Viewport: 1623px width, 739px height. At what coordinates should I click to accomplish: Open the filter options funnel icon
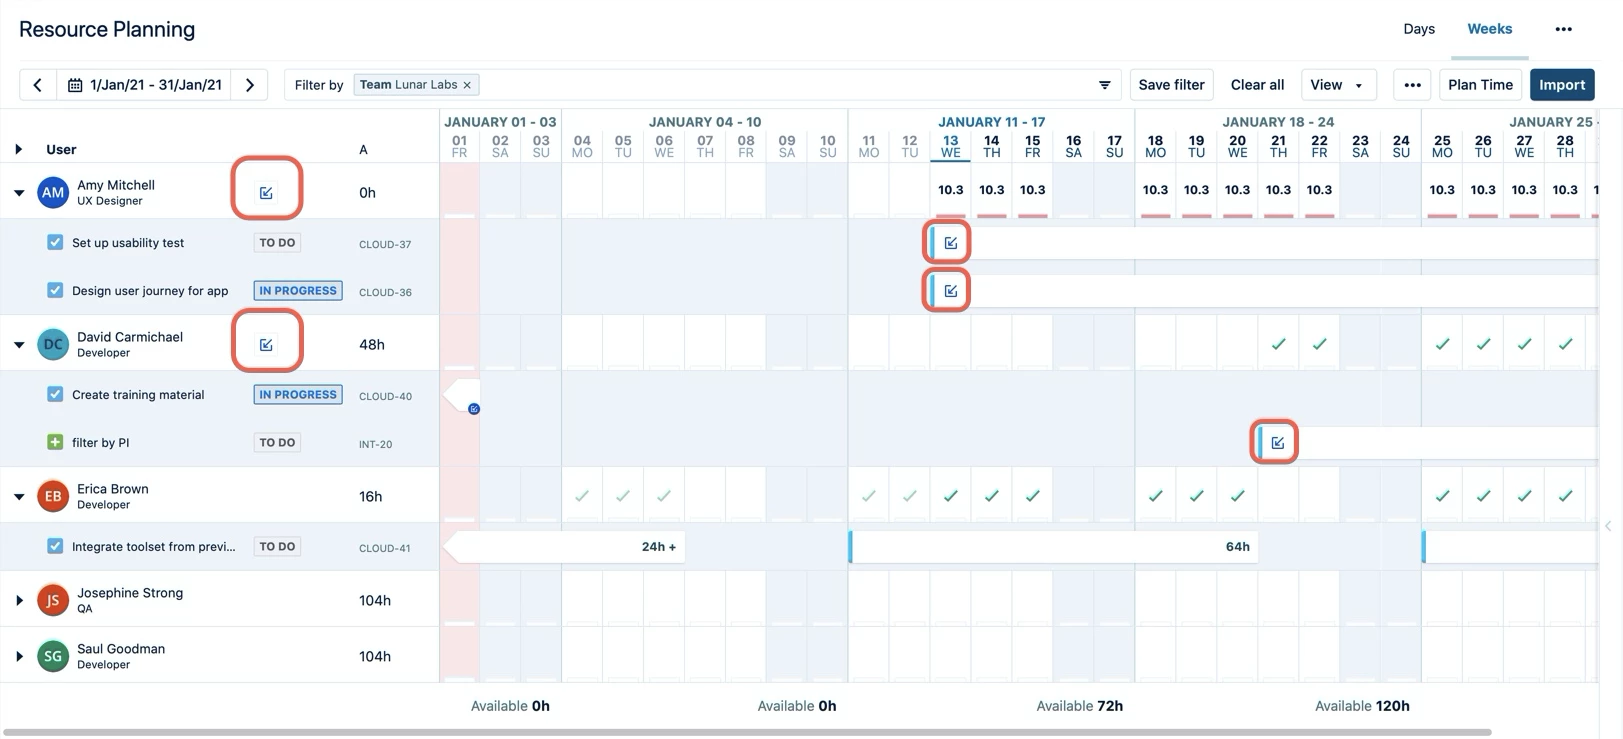pyautogui.click(x=1104, y=85)
